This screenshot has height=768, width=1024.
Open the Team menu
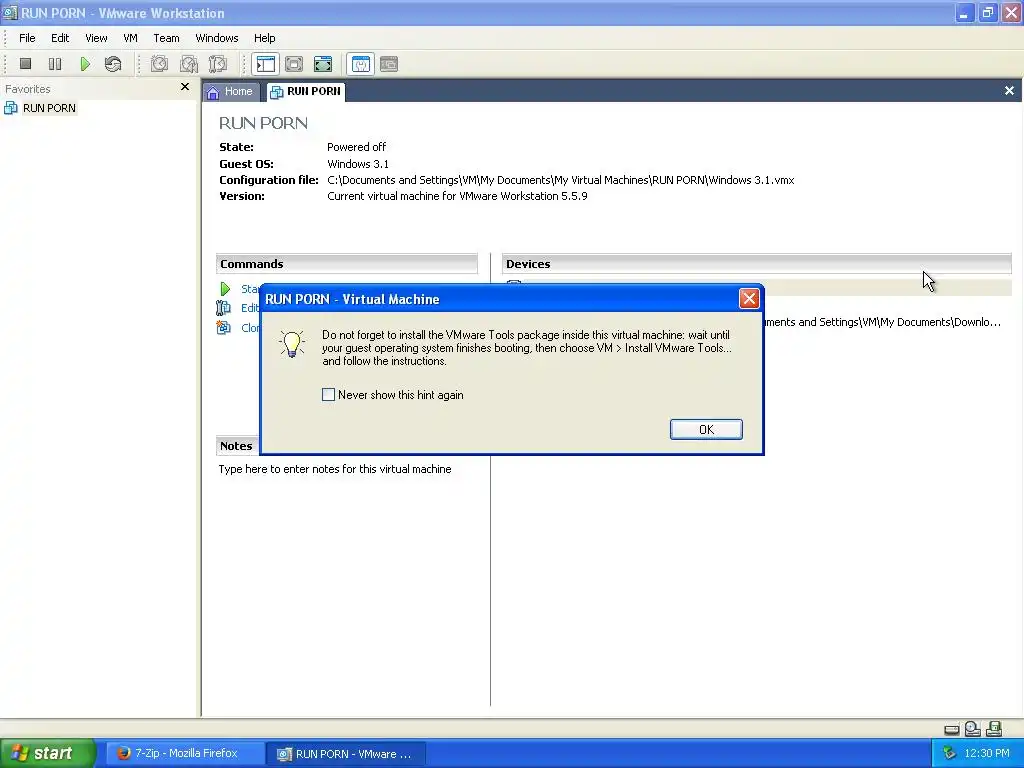tap(166, 38)
